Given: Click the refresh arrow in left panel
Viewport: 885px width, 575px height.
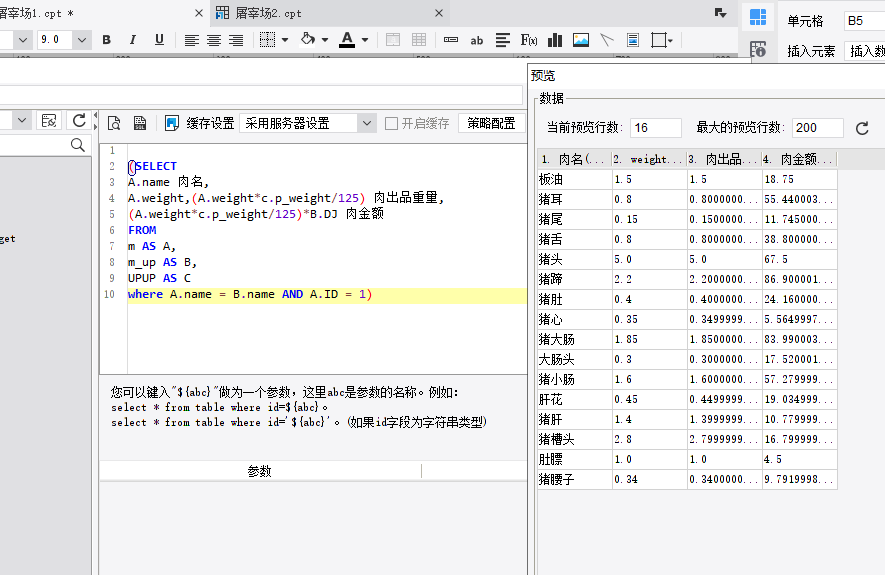Looking at the screenshot, I should (79, 120).
